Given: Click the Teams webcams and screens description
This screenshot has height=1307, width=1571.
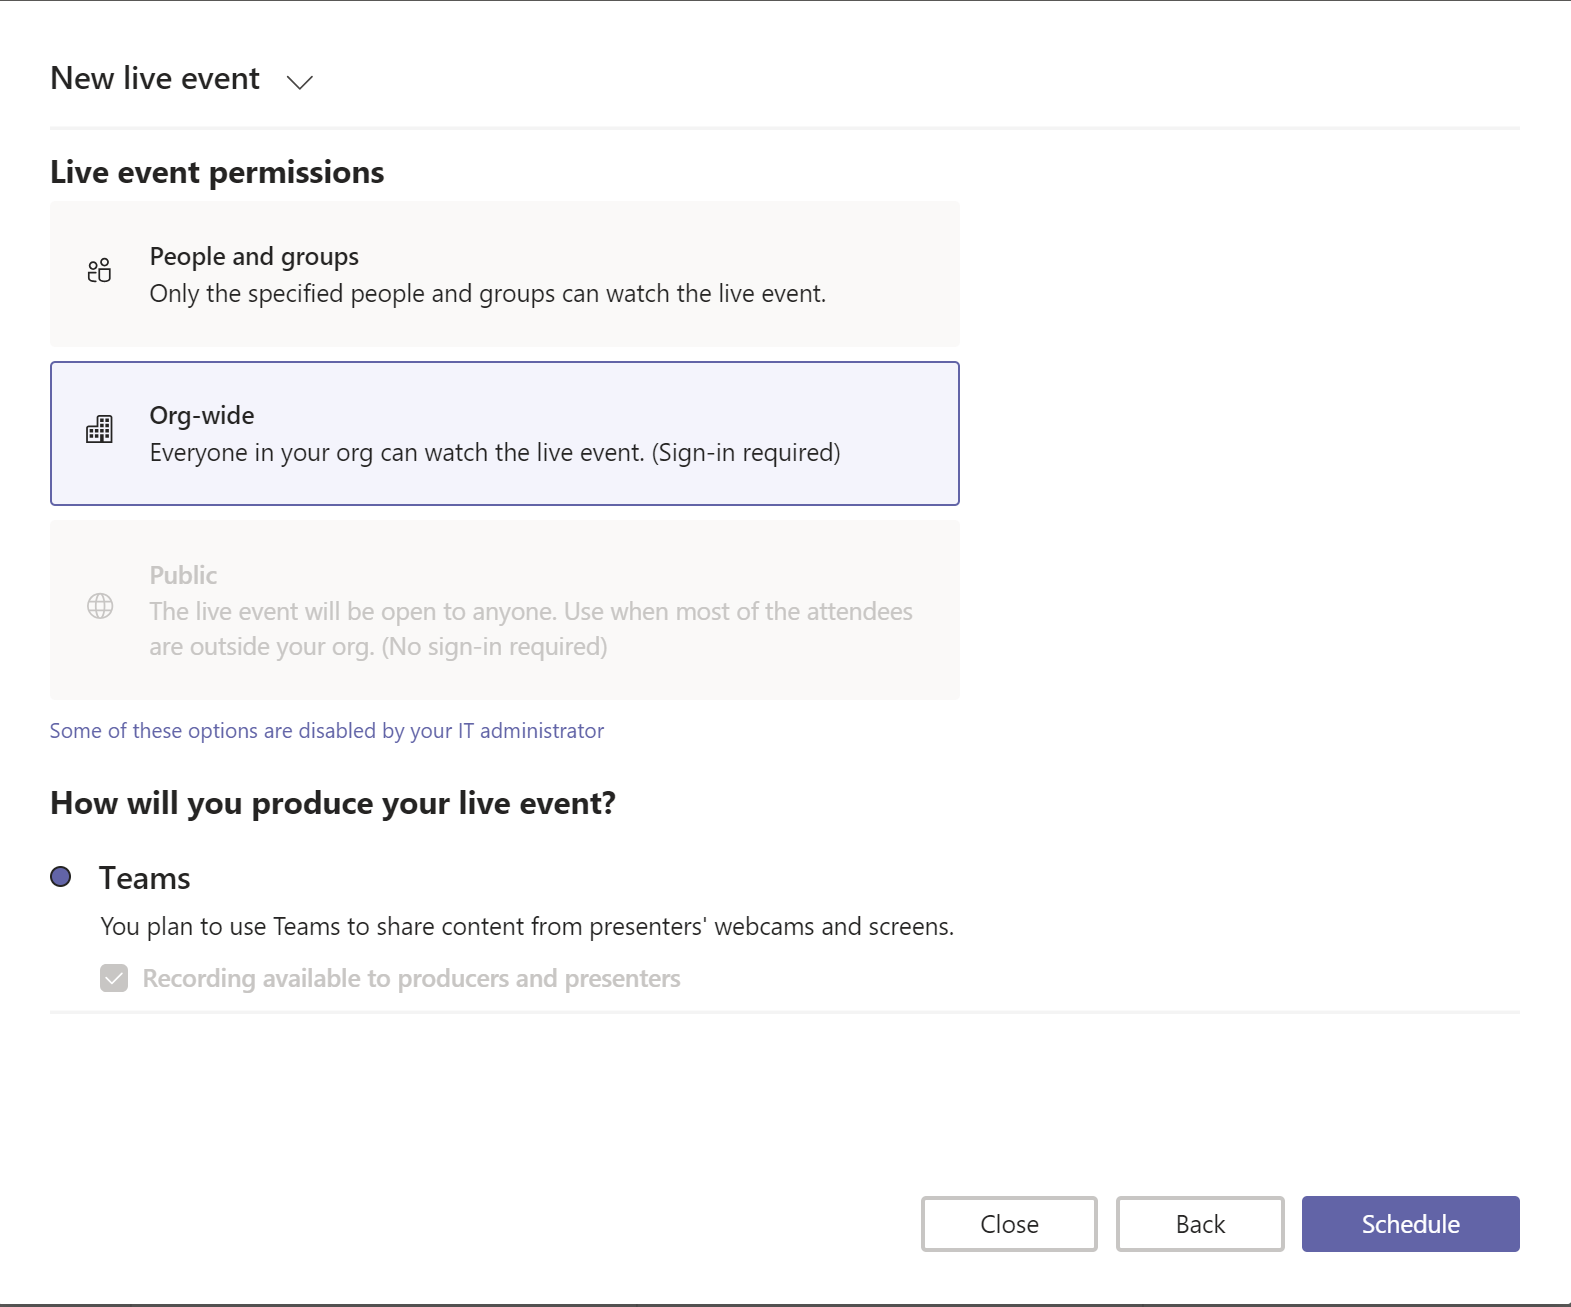Looking at the screenshot, I should click(x=527, y=927).
